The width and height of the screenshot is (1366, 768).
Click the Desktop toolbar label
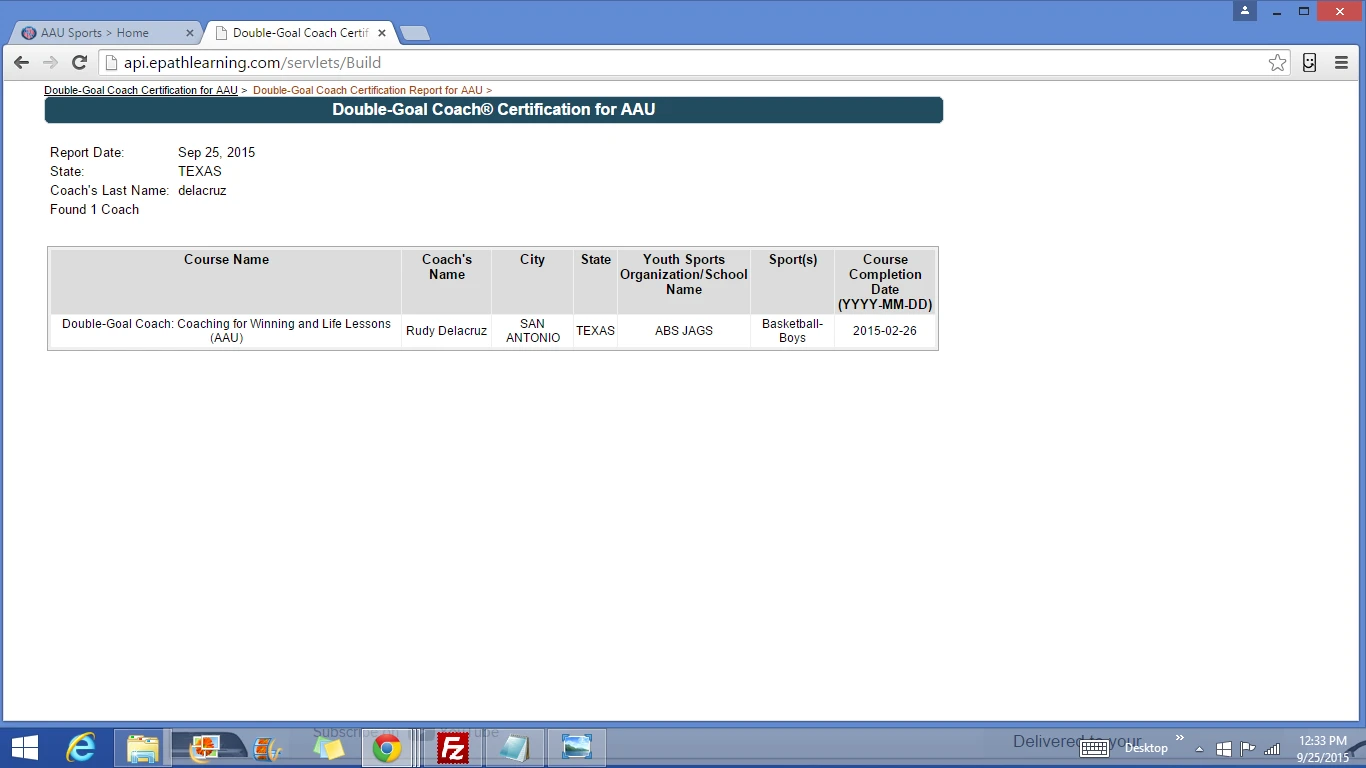pyautogui.click(x=1146, y=748)
